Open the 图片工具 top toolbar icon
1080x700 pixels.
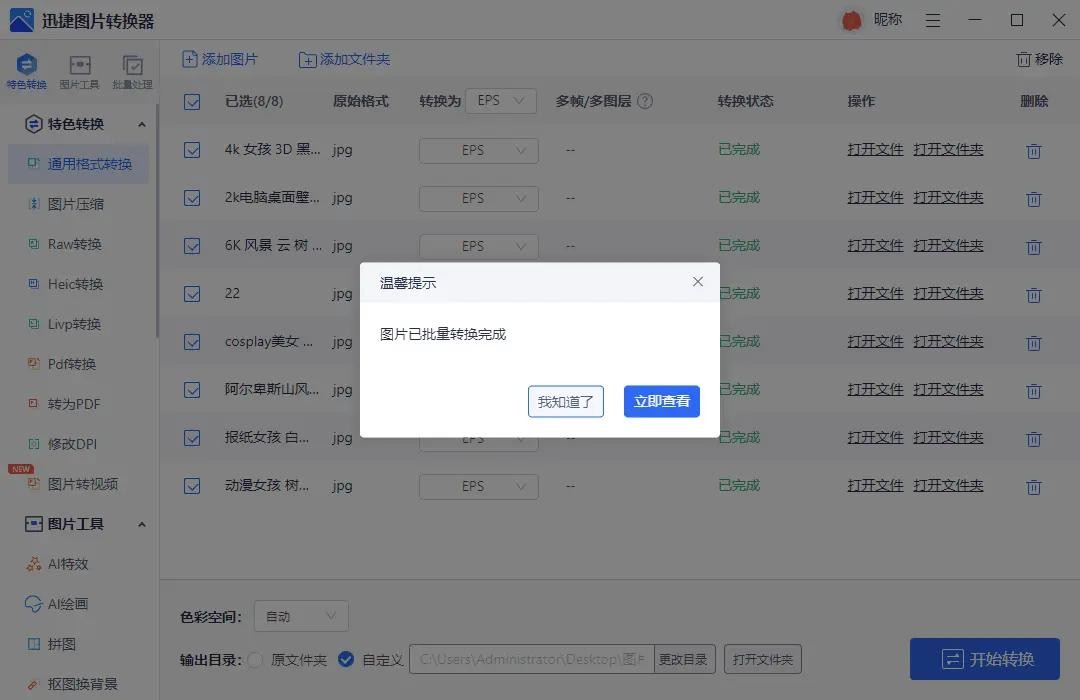[80, 66]
